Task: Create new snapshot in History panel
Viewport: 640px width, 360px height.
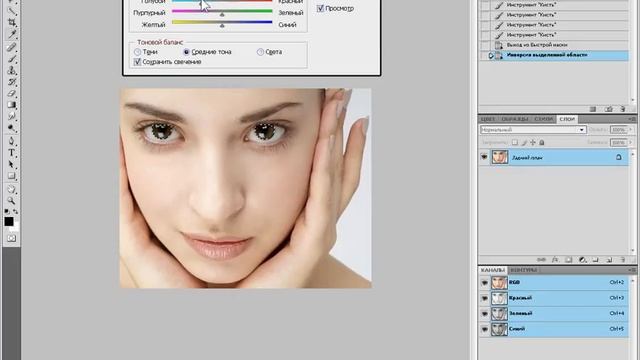Action: (609, 109)
